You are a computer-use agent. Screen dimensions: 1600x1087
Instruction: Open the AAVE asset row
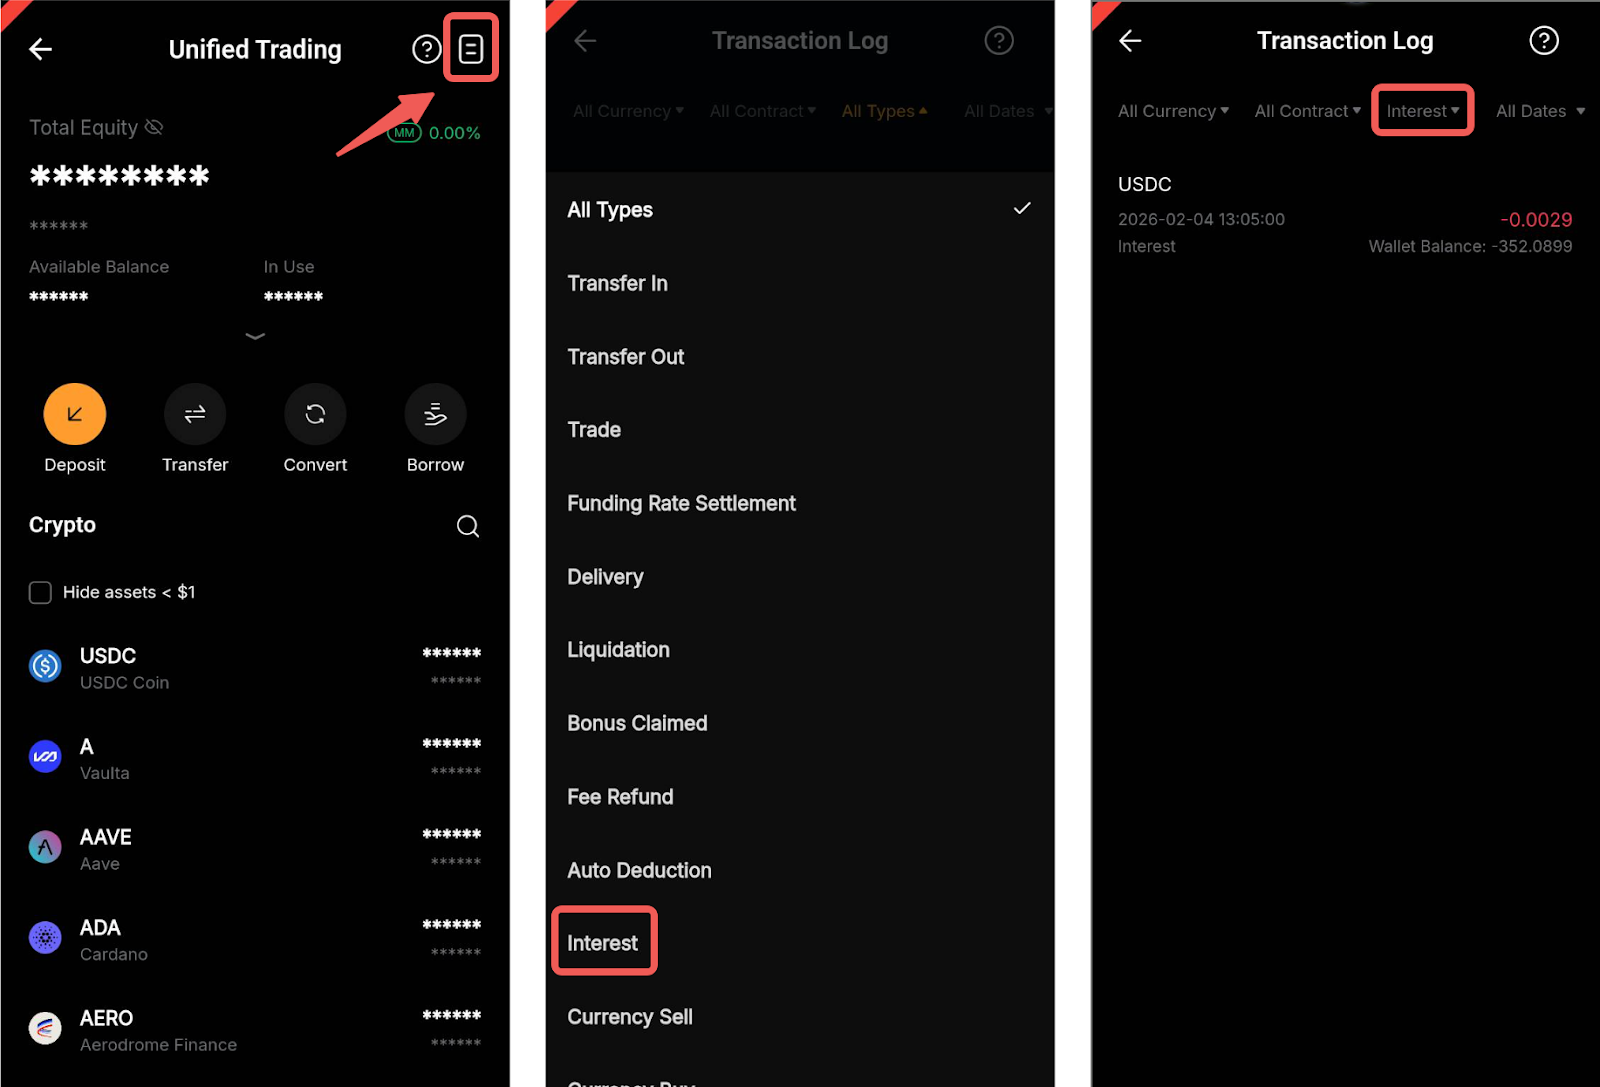click(255, 848)
